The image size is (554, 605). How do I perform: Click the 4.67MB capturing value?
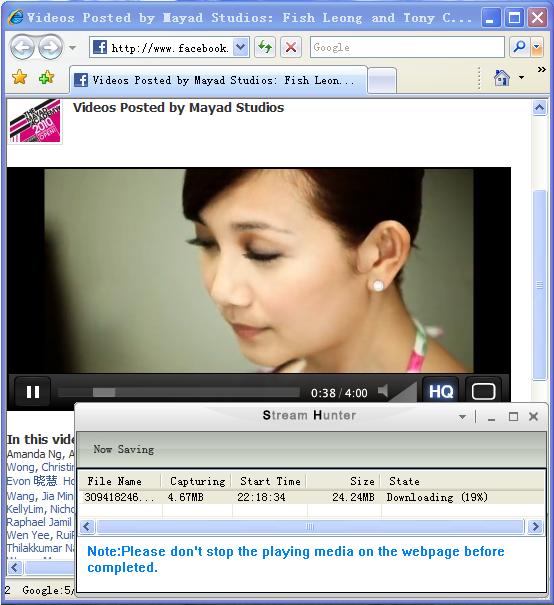click(x=185, y=497)
